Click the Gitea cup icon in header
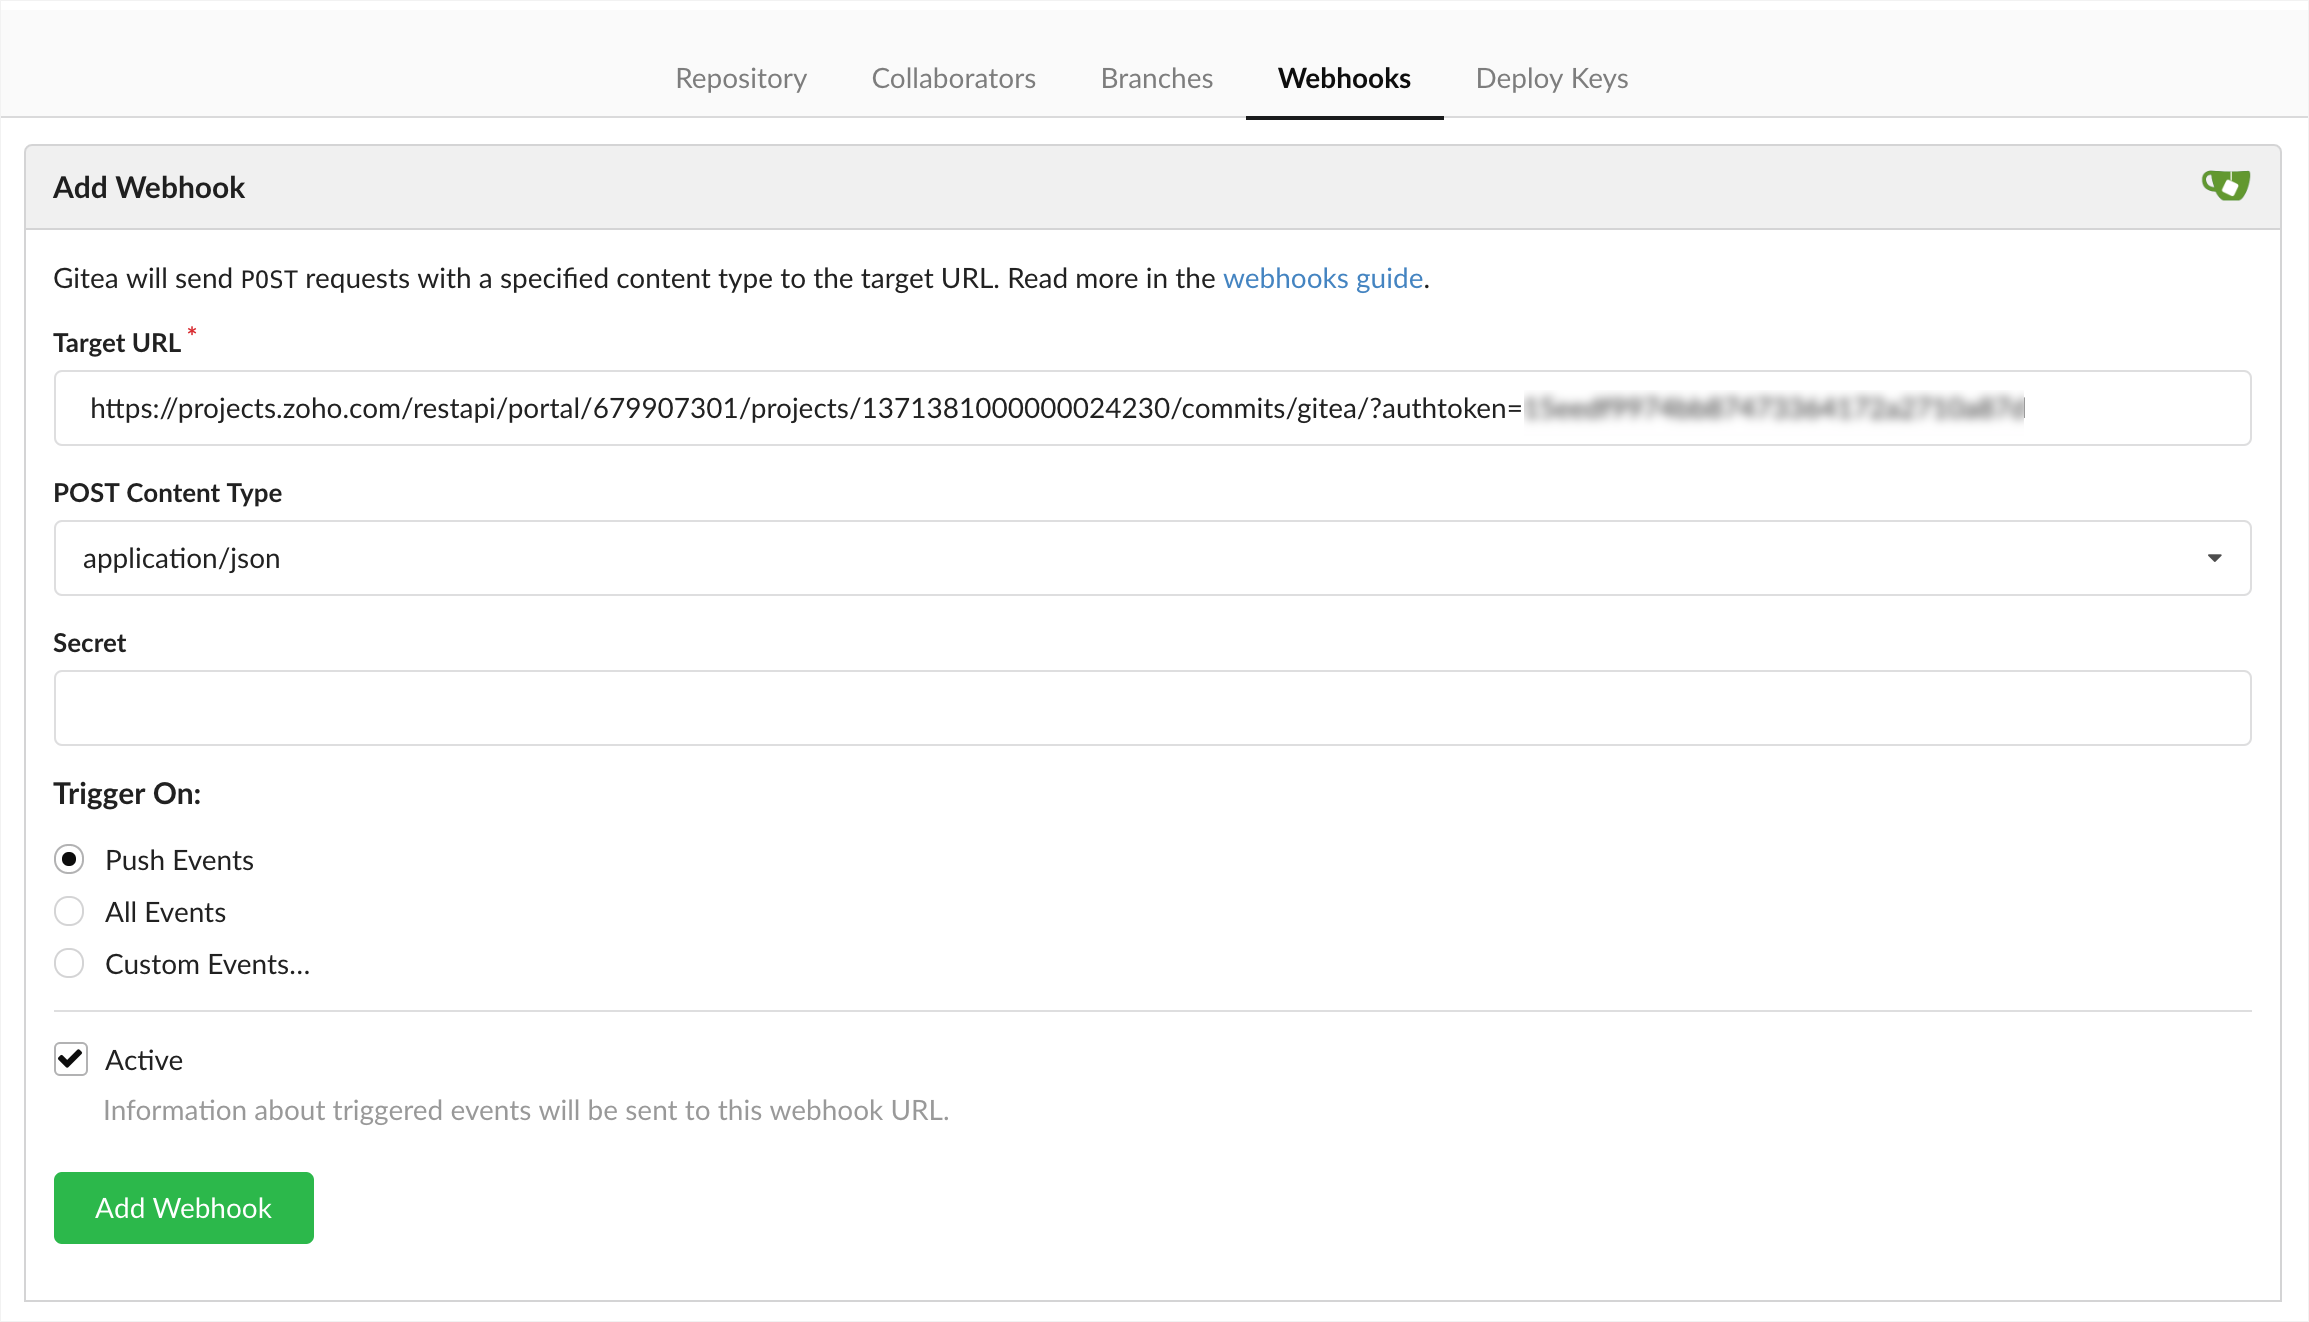Screen dimensions: 2309x1322 (x=2225, y=185)
